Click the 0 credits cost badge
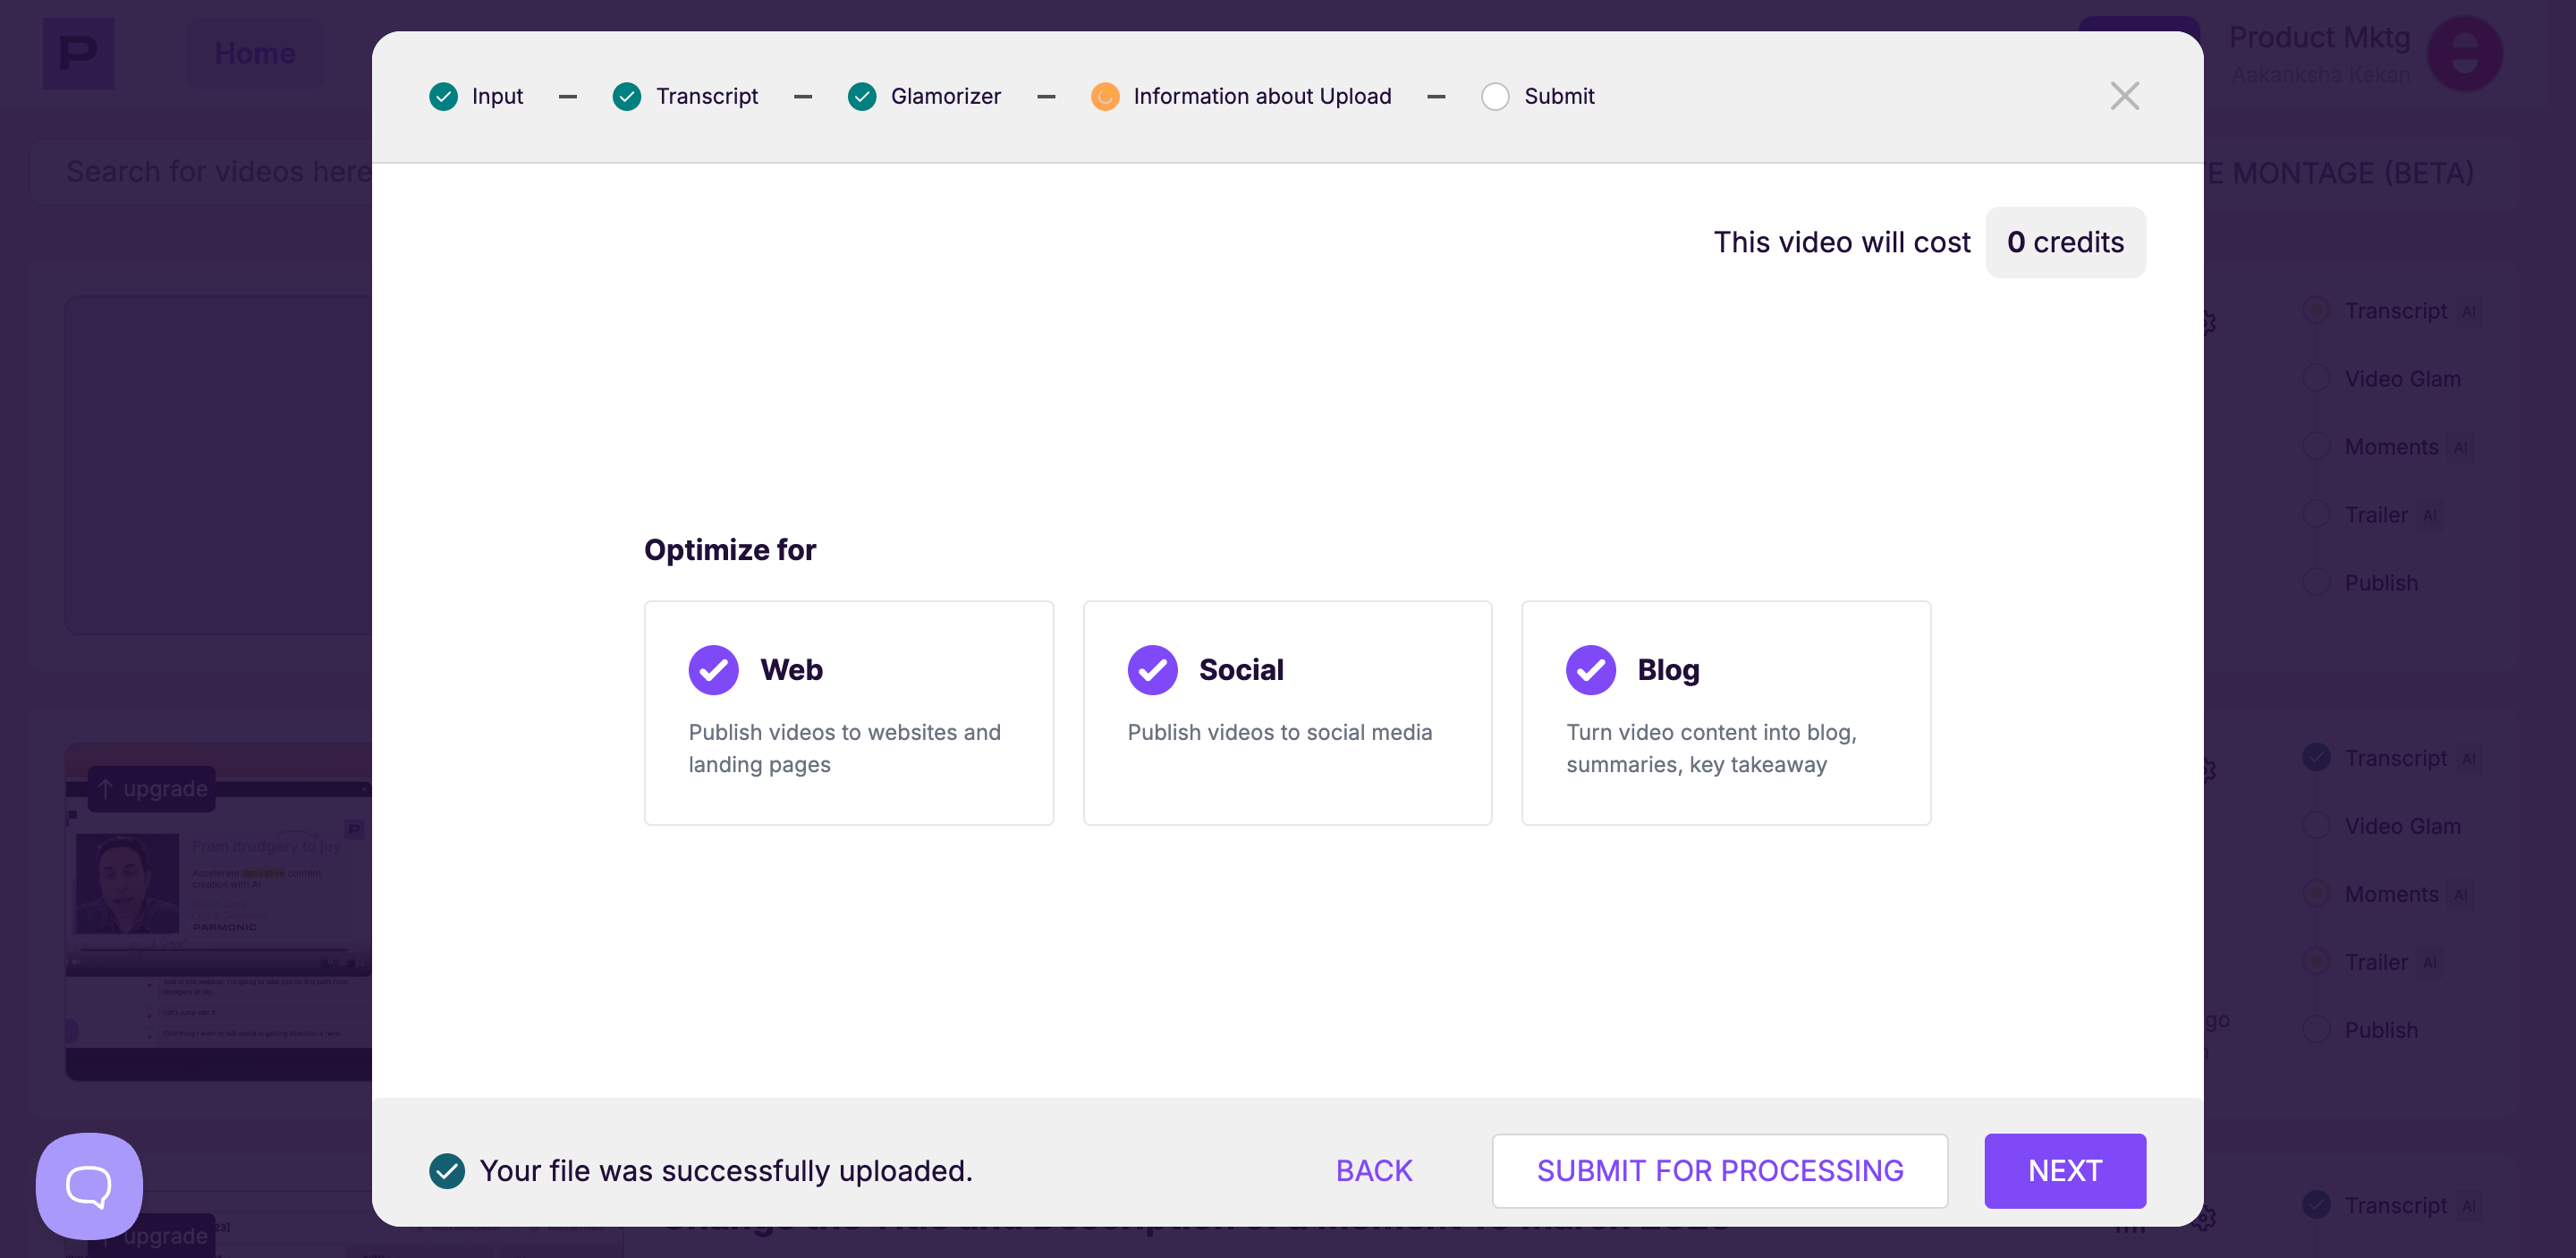 [2064, 242]
